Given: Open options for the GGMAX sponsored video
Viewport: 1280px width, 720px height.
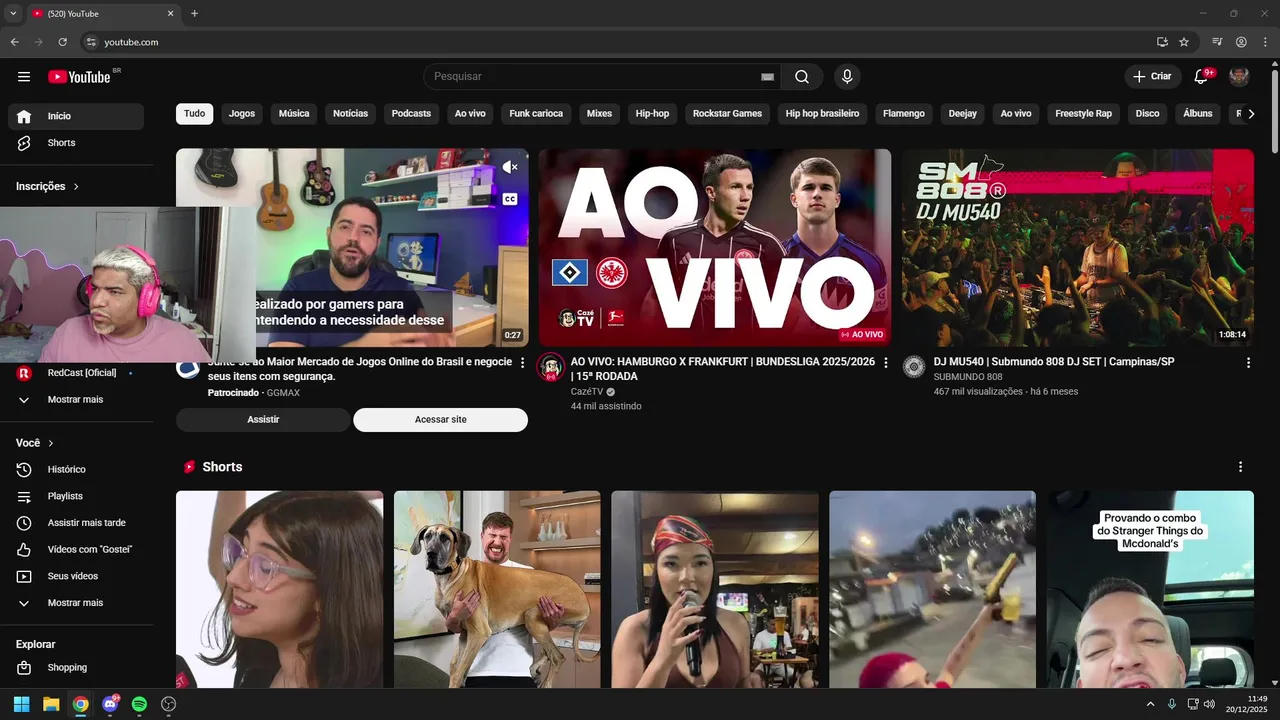Looking at the screenshot, I should click(522, 363).
